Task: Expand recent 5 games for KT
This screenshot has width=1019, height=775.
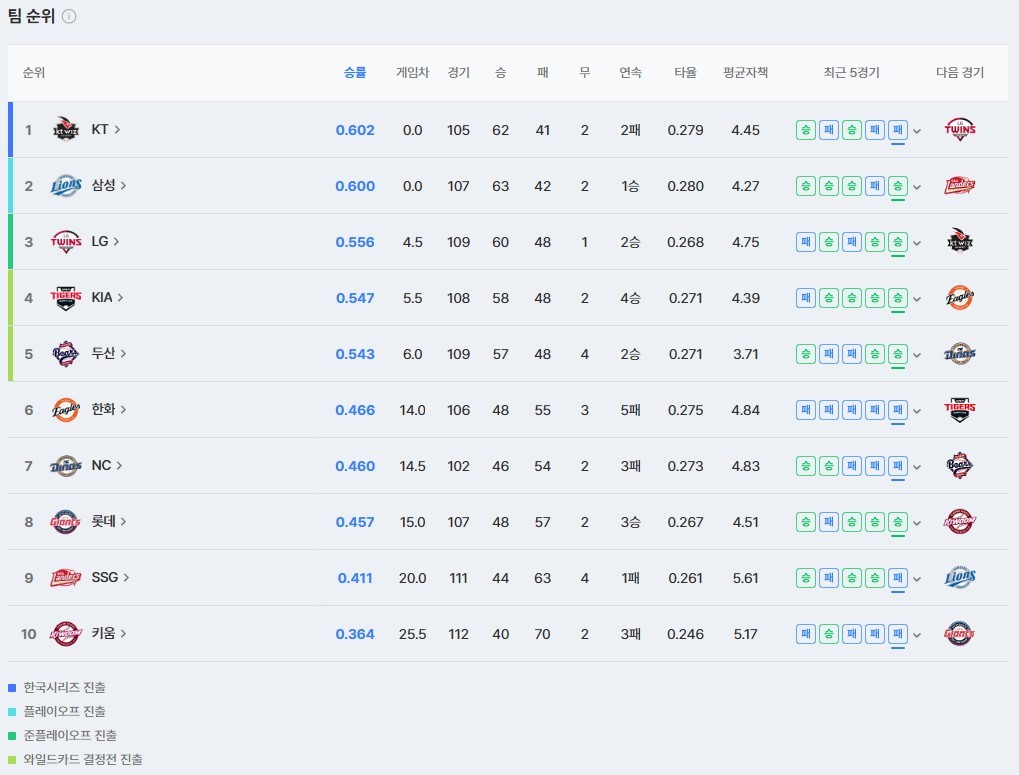Action: [x=917, y=131]
